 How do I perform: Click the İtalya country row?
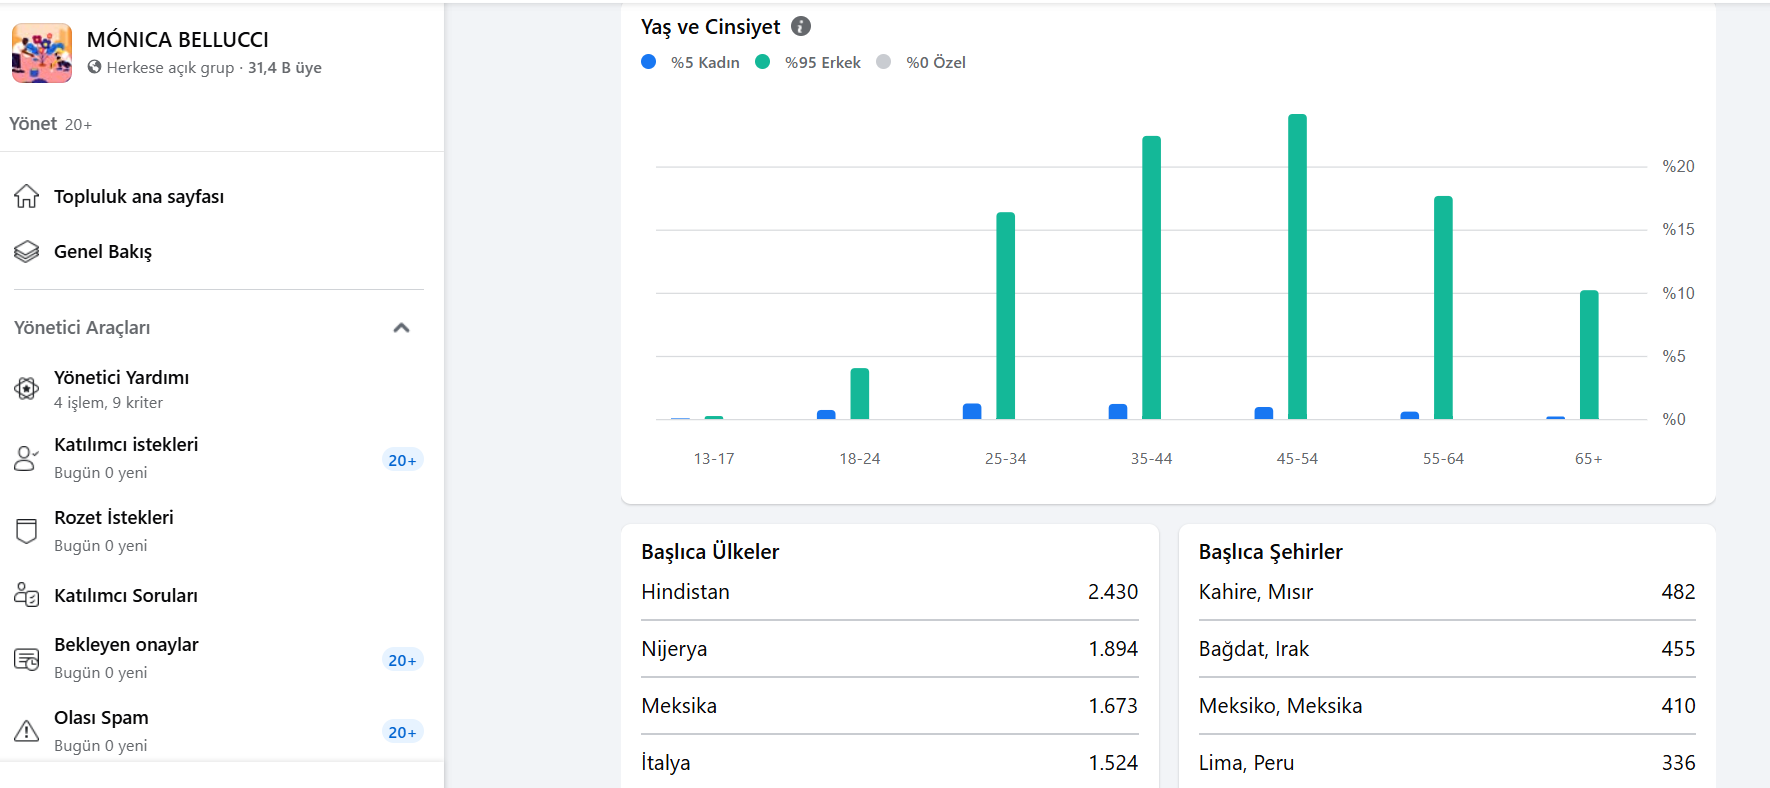pos(890,762)
